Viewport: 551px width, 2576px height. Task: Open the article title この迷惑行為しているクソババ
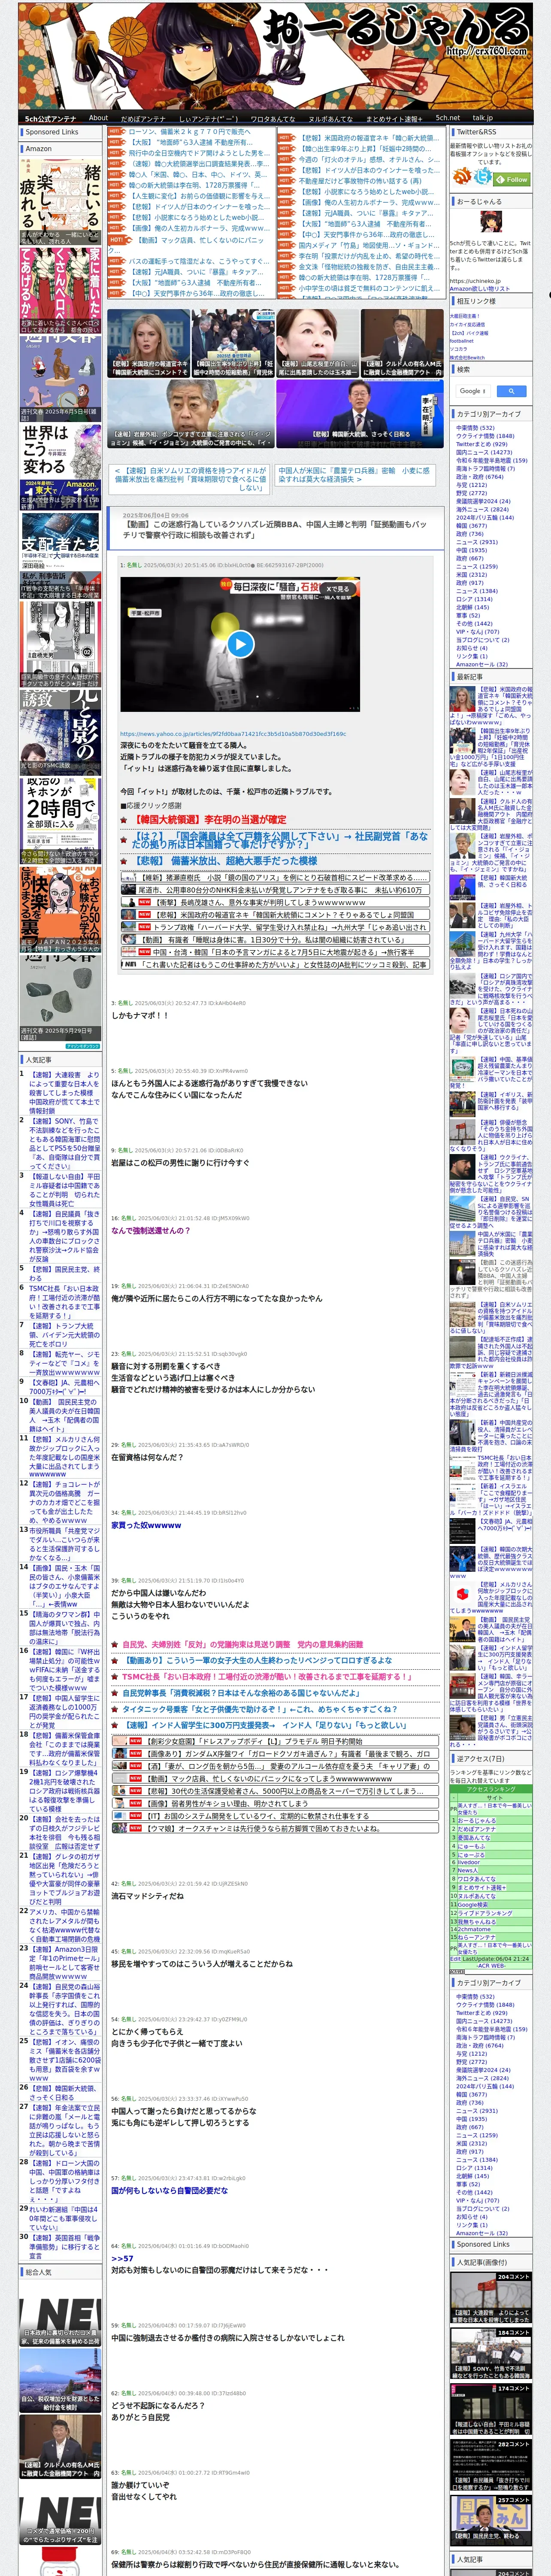[276, 529]
